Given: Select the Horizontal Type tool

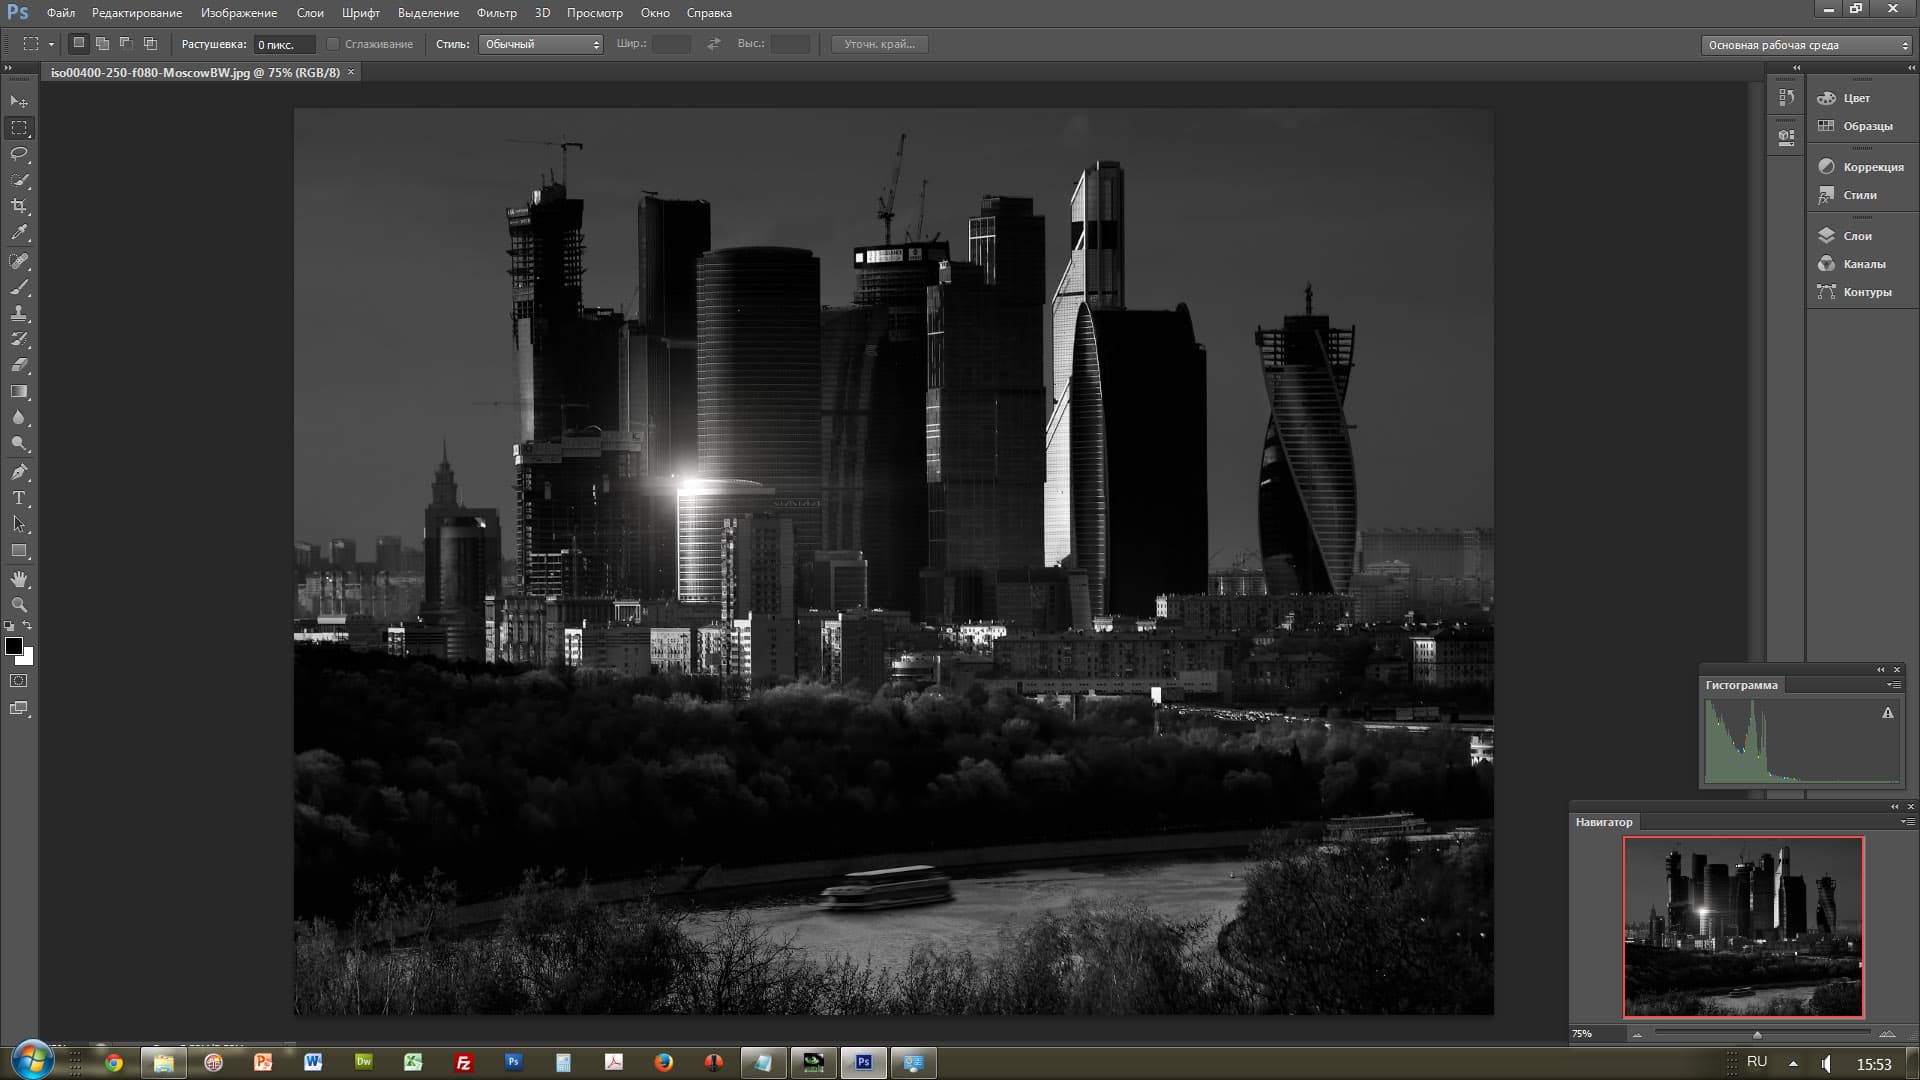Looking at the screenshot, I should [x=19, y=498].
